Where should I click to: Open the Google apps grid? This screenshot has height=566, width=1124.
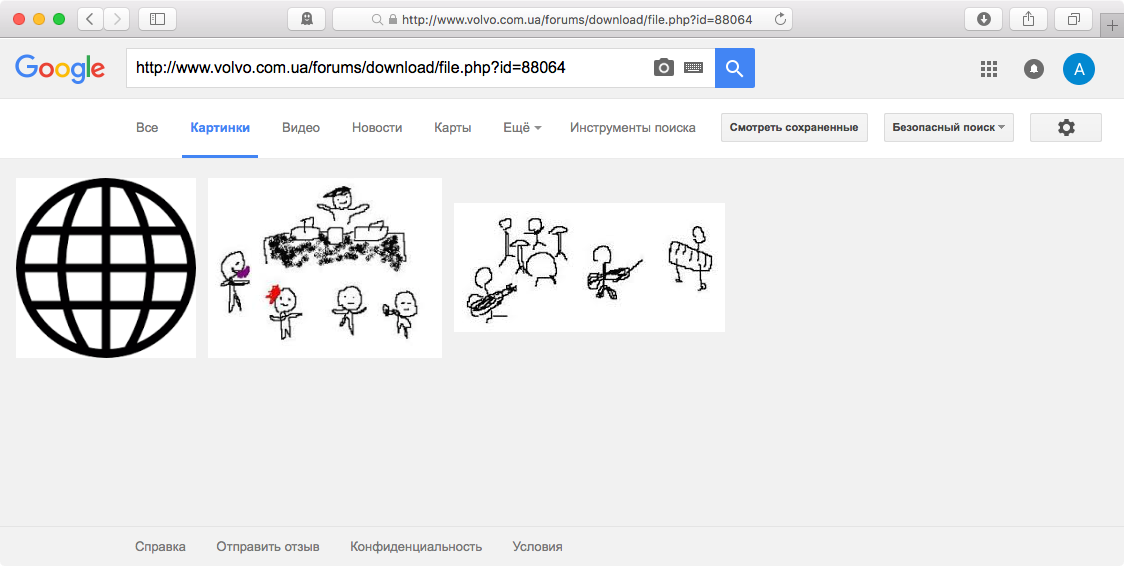click(989, 68)
